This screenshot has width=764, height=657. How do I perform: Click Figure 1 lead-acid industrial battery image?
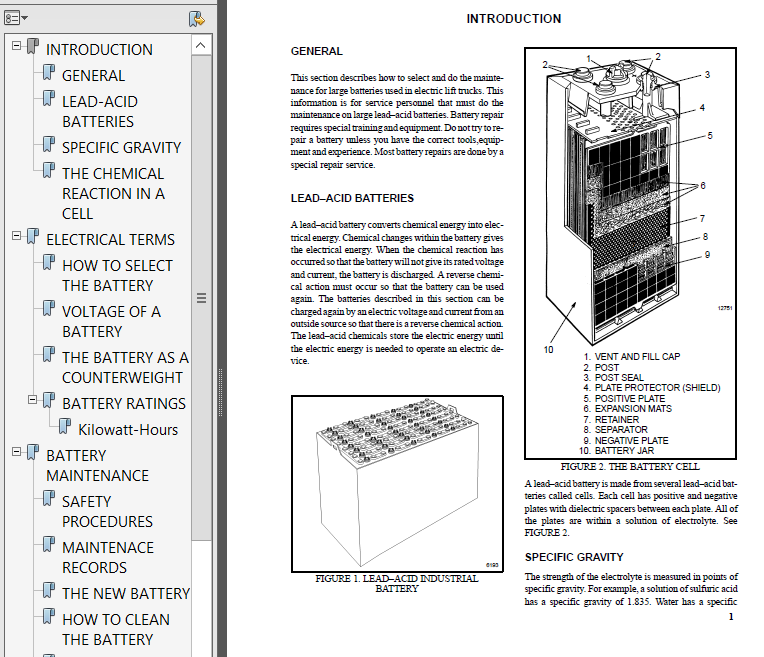coord(397,484)
